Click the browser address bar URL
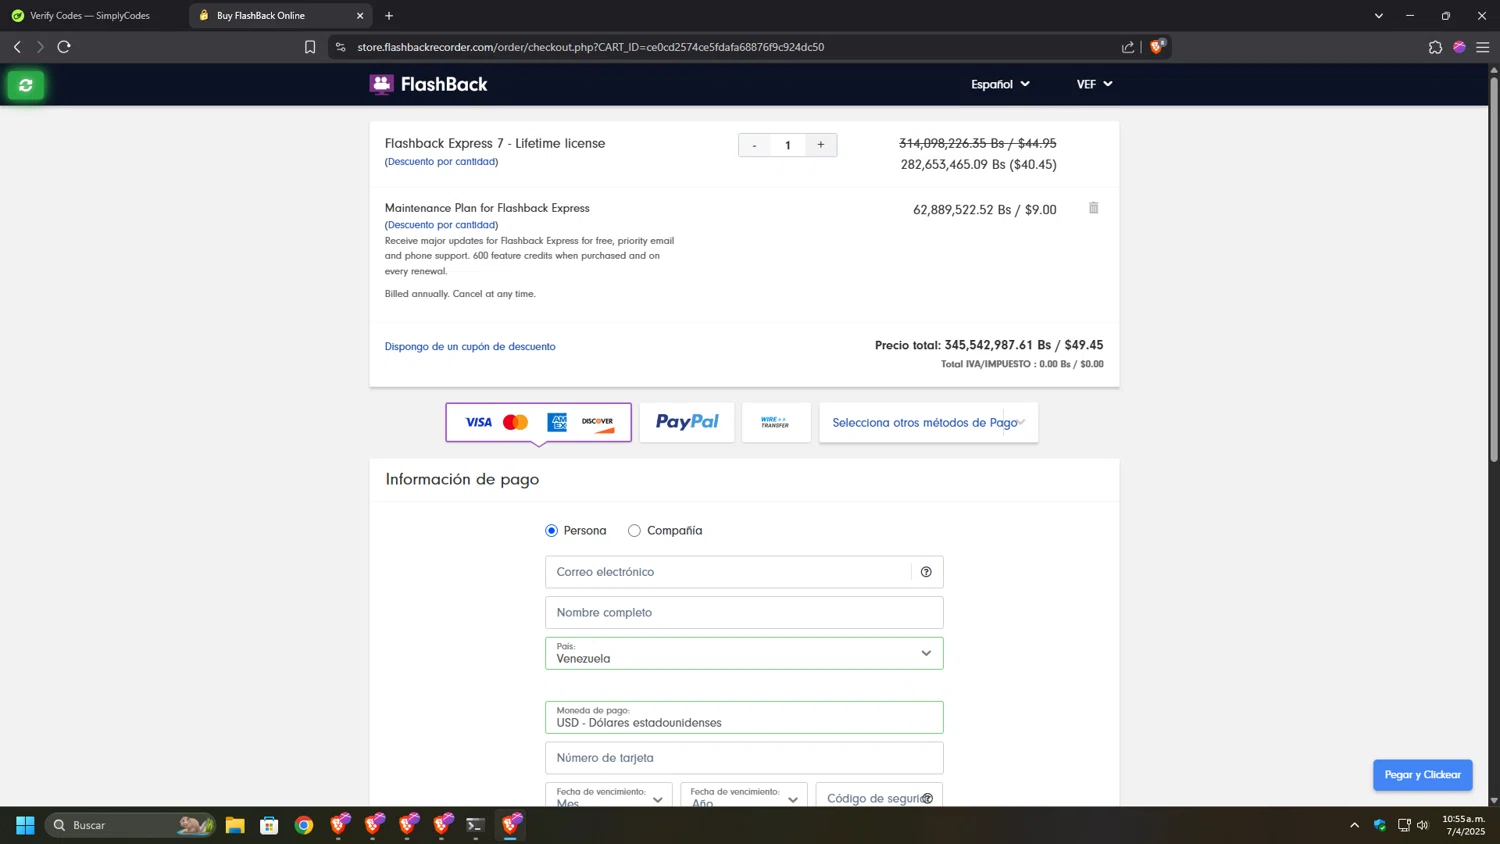This screenshot has width=1500, height=844. (590, 47)
